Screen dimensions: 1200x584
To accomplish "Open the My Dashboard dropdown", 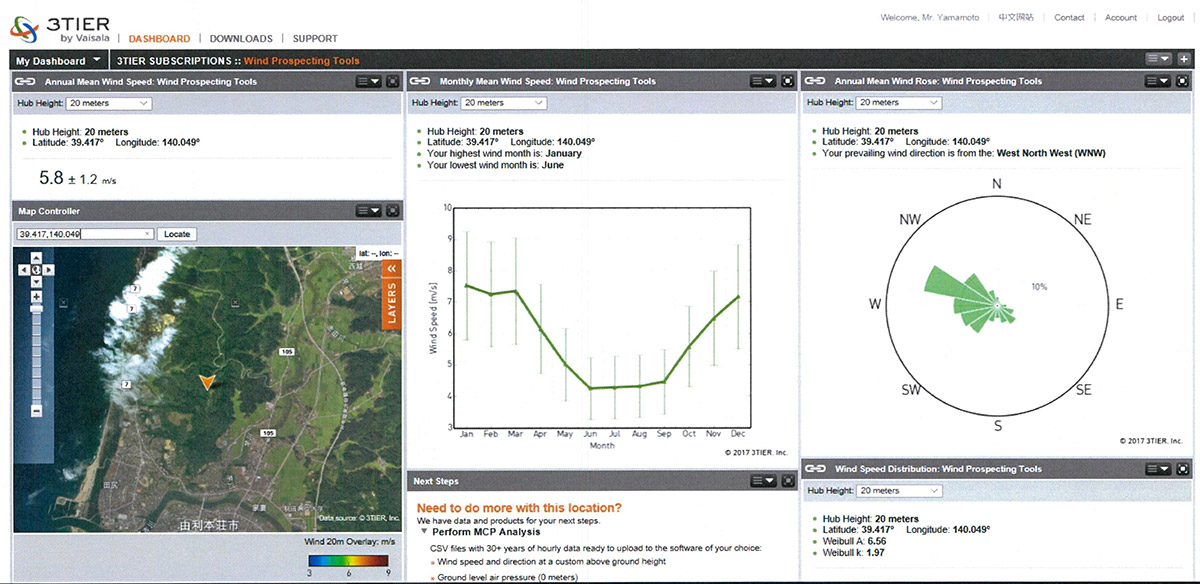I will tap(57, 61).
